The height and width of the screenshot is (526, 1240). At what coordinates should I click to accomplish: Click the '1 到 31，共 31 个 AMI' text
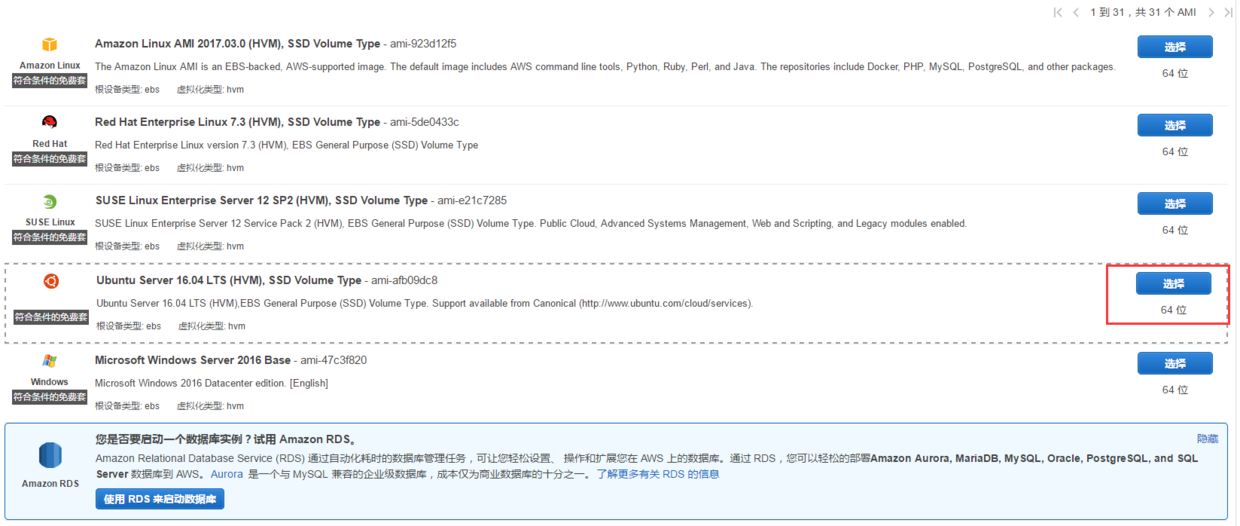(x=1143, y=13)
